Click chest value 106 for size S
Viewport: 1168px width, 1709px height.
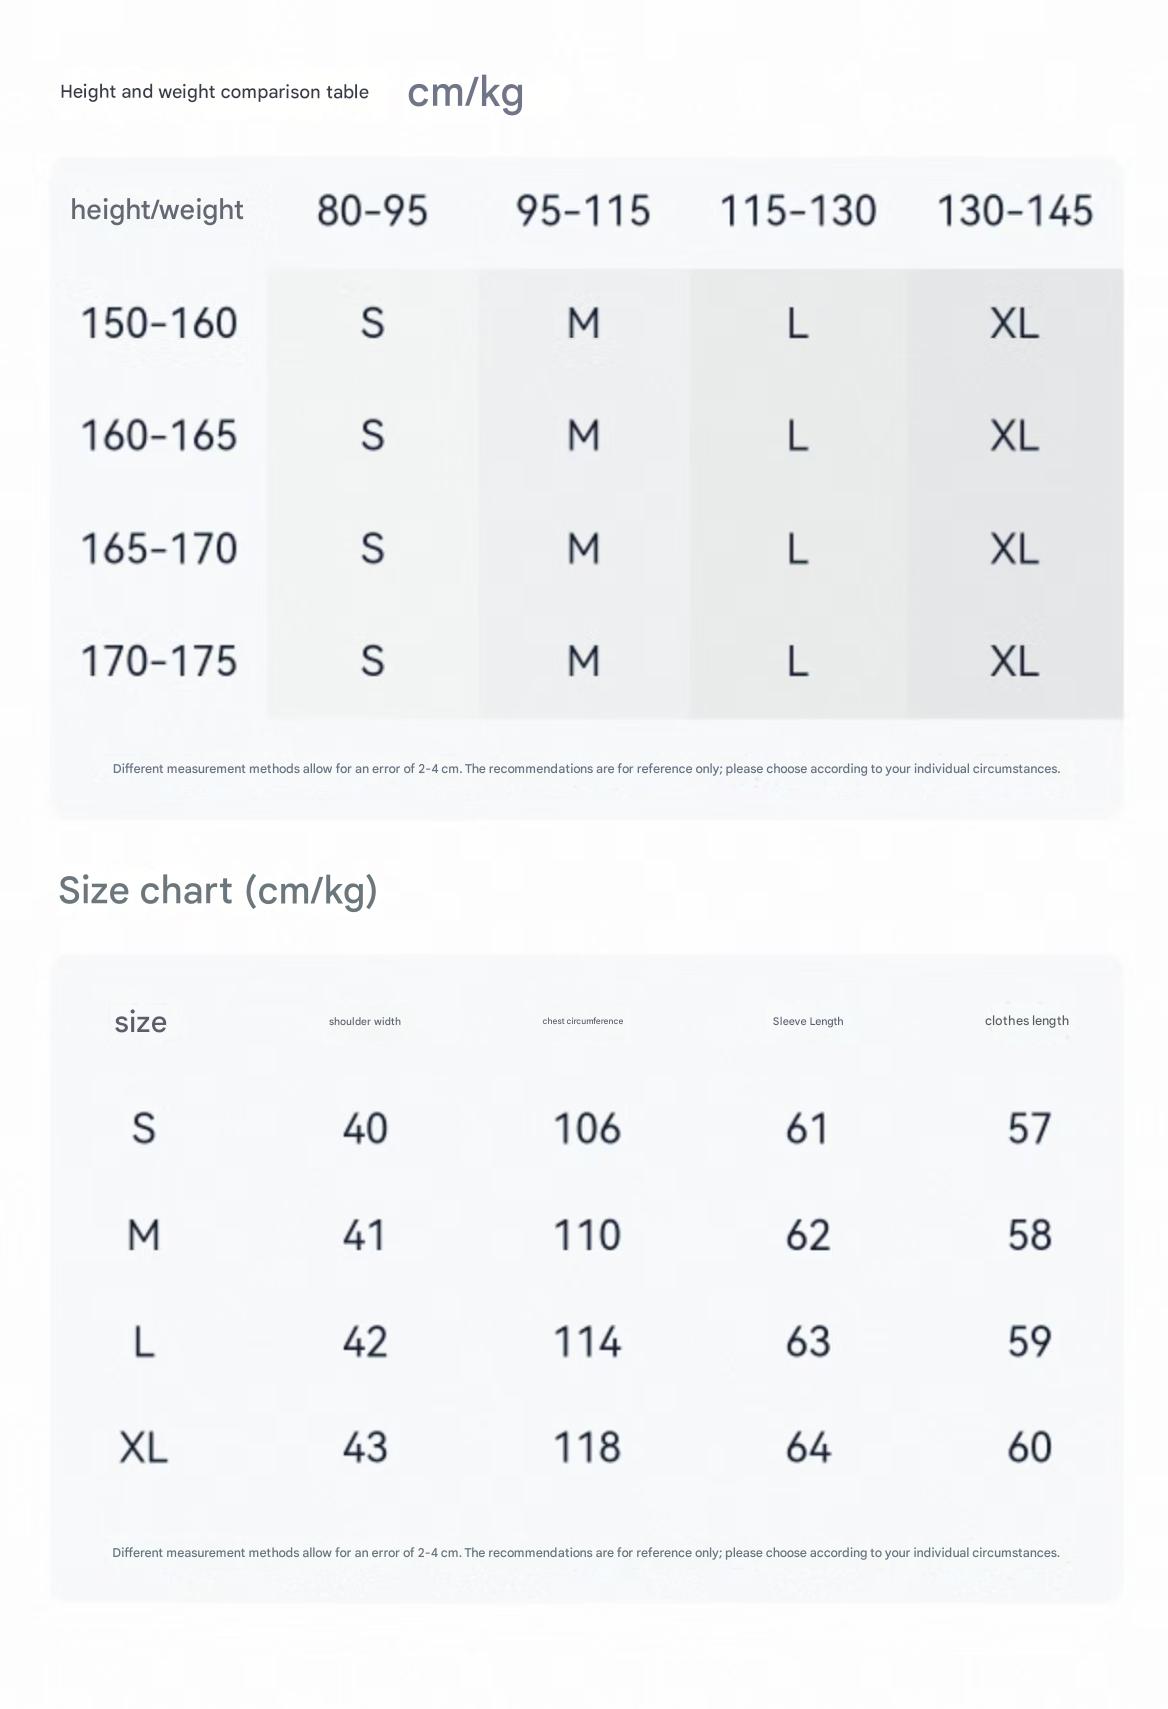(587, 1129)
